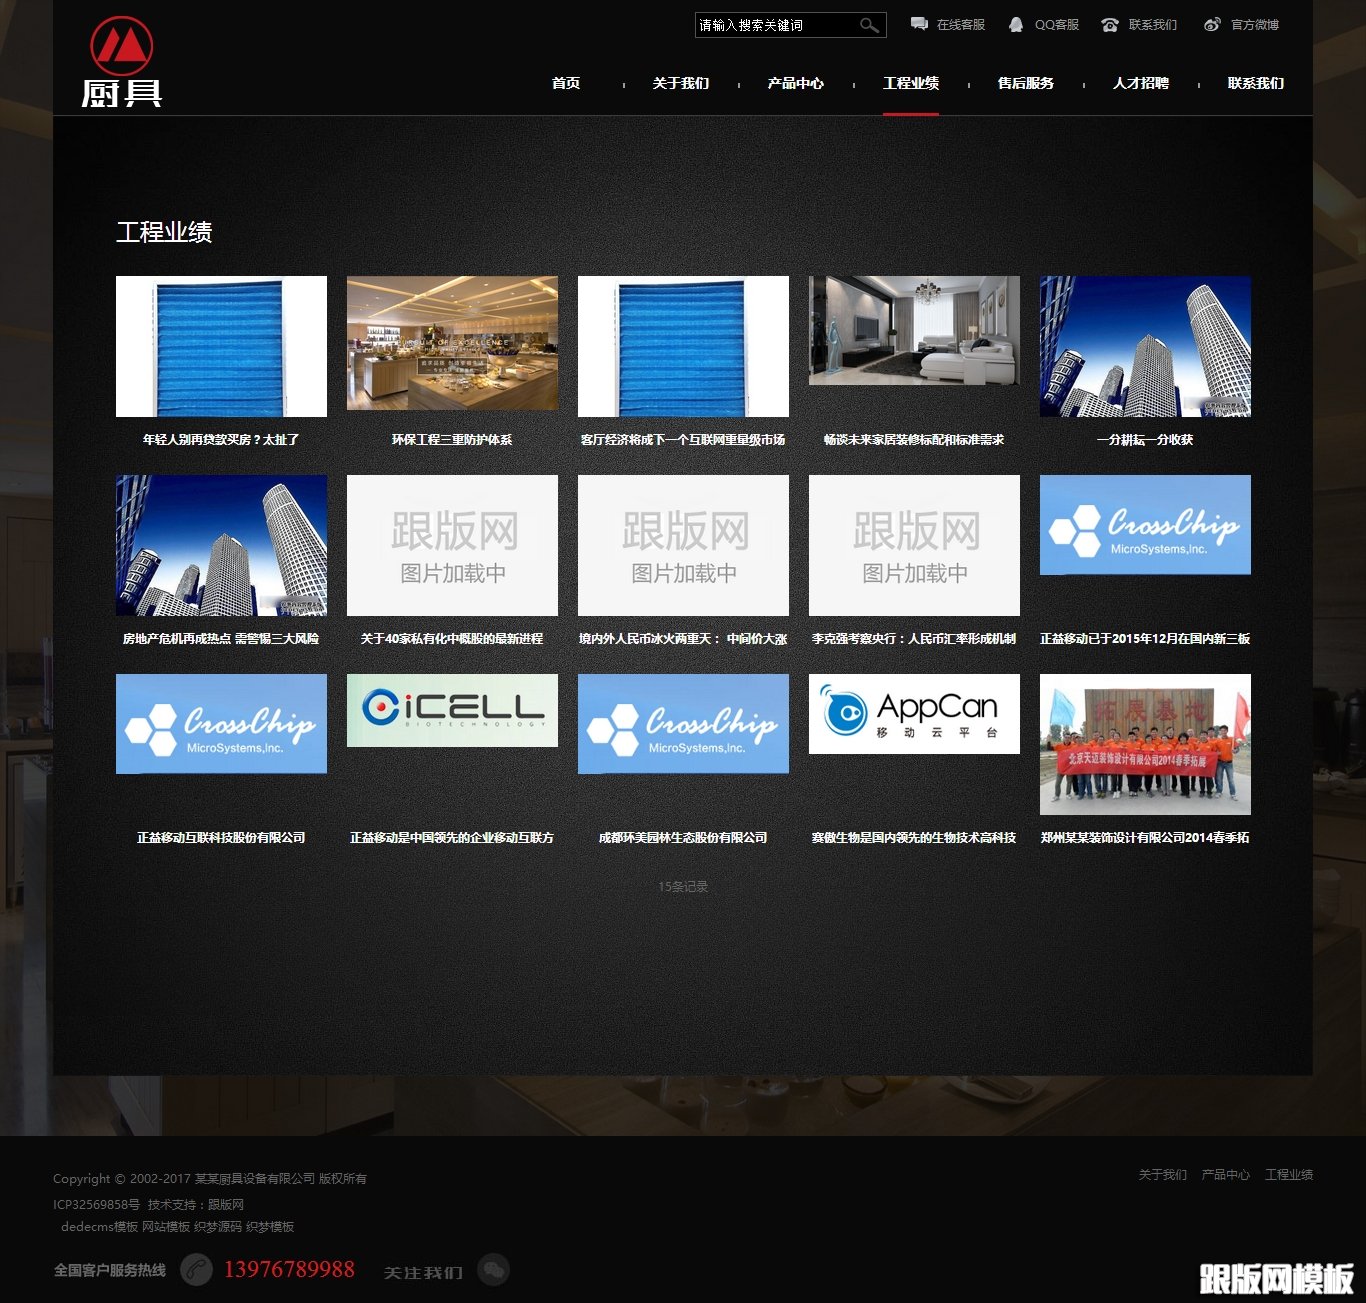Open the official Weibo icon
The height and width of the screenshot is (1303, 1366).
click(1212, 24)
